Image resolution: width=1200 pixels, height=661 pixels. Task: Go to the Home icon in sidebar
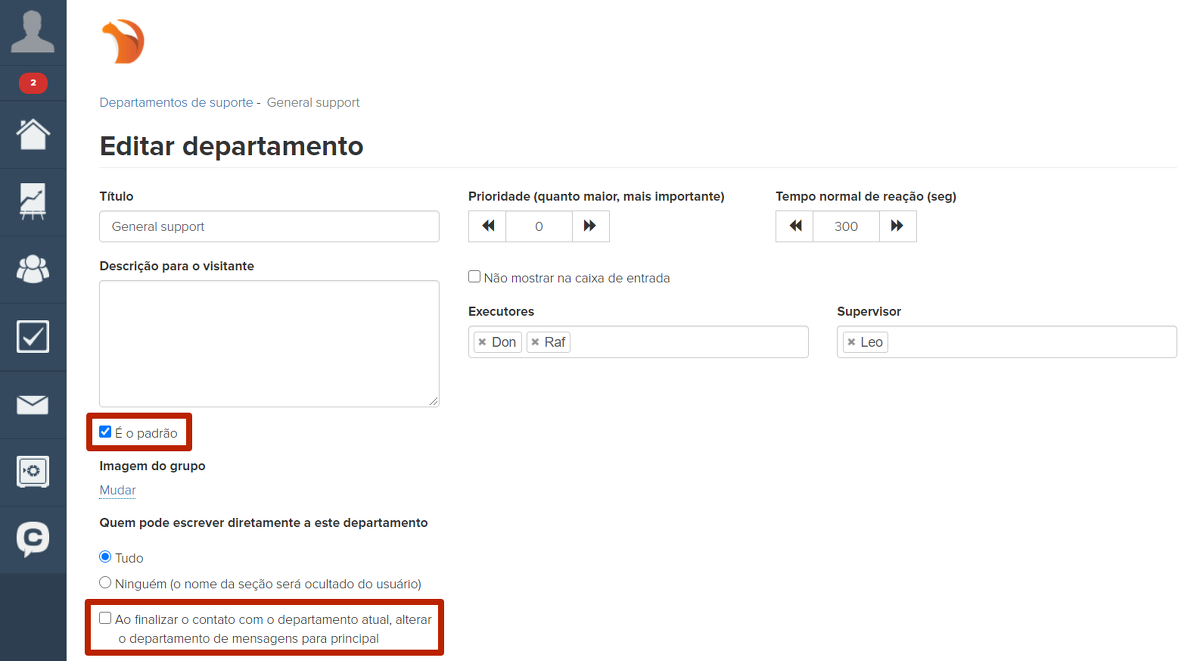(x=33, y=134)
